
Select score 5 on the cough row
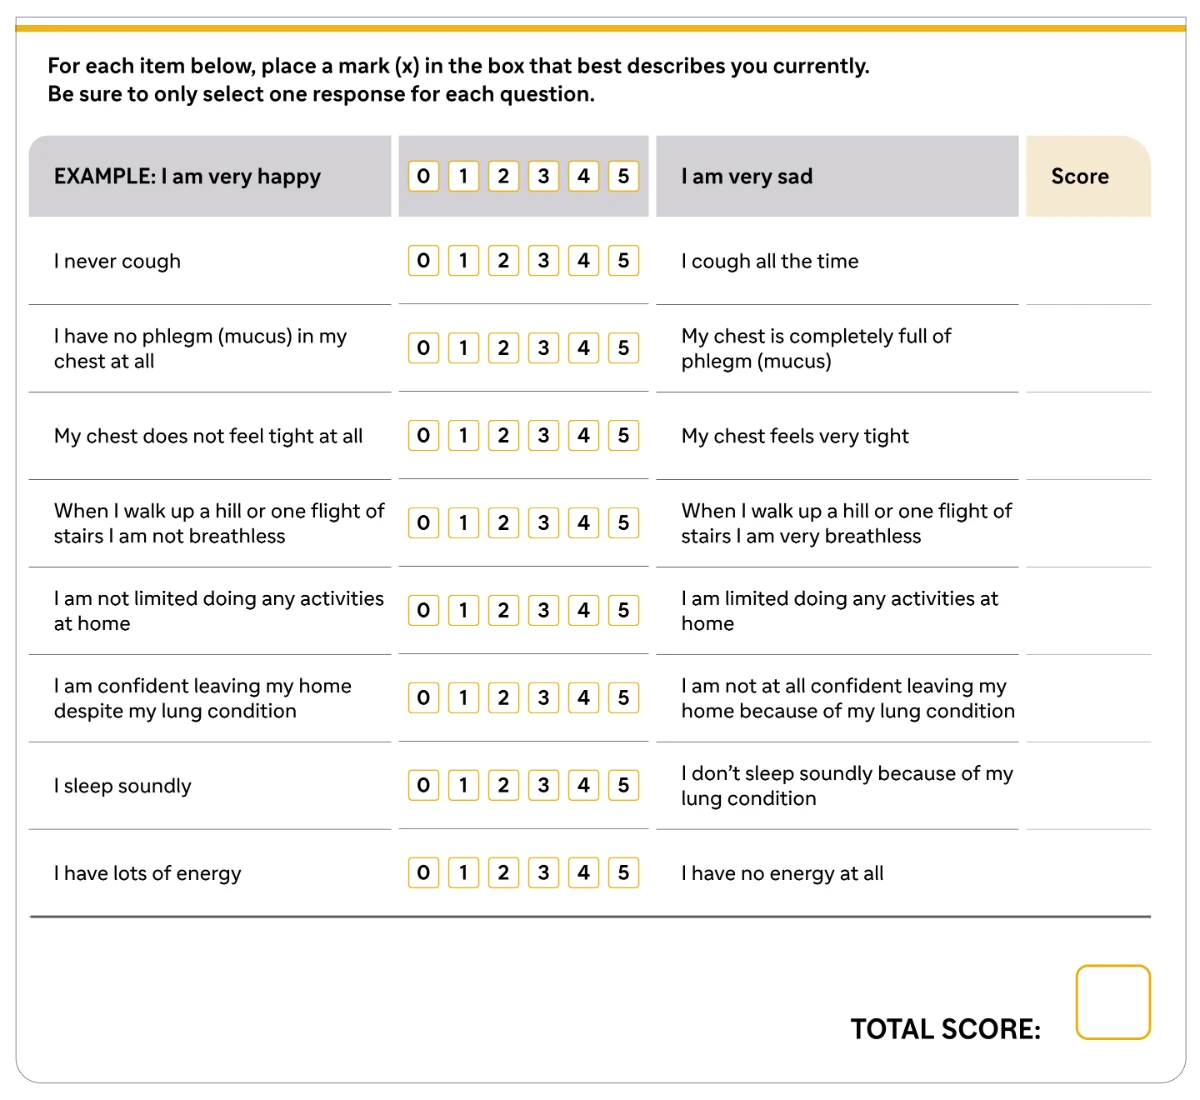(623, 261)
